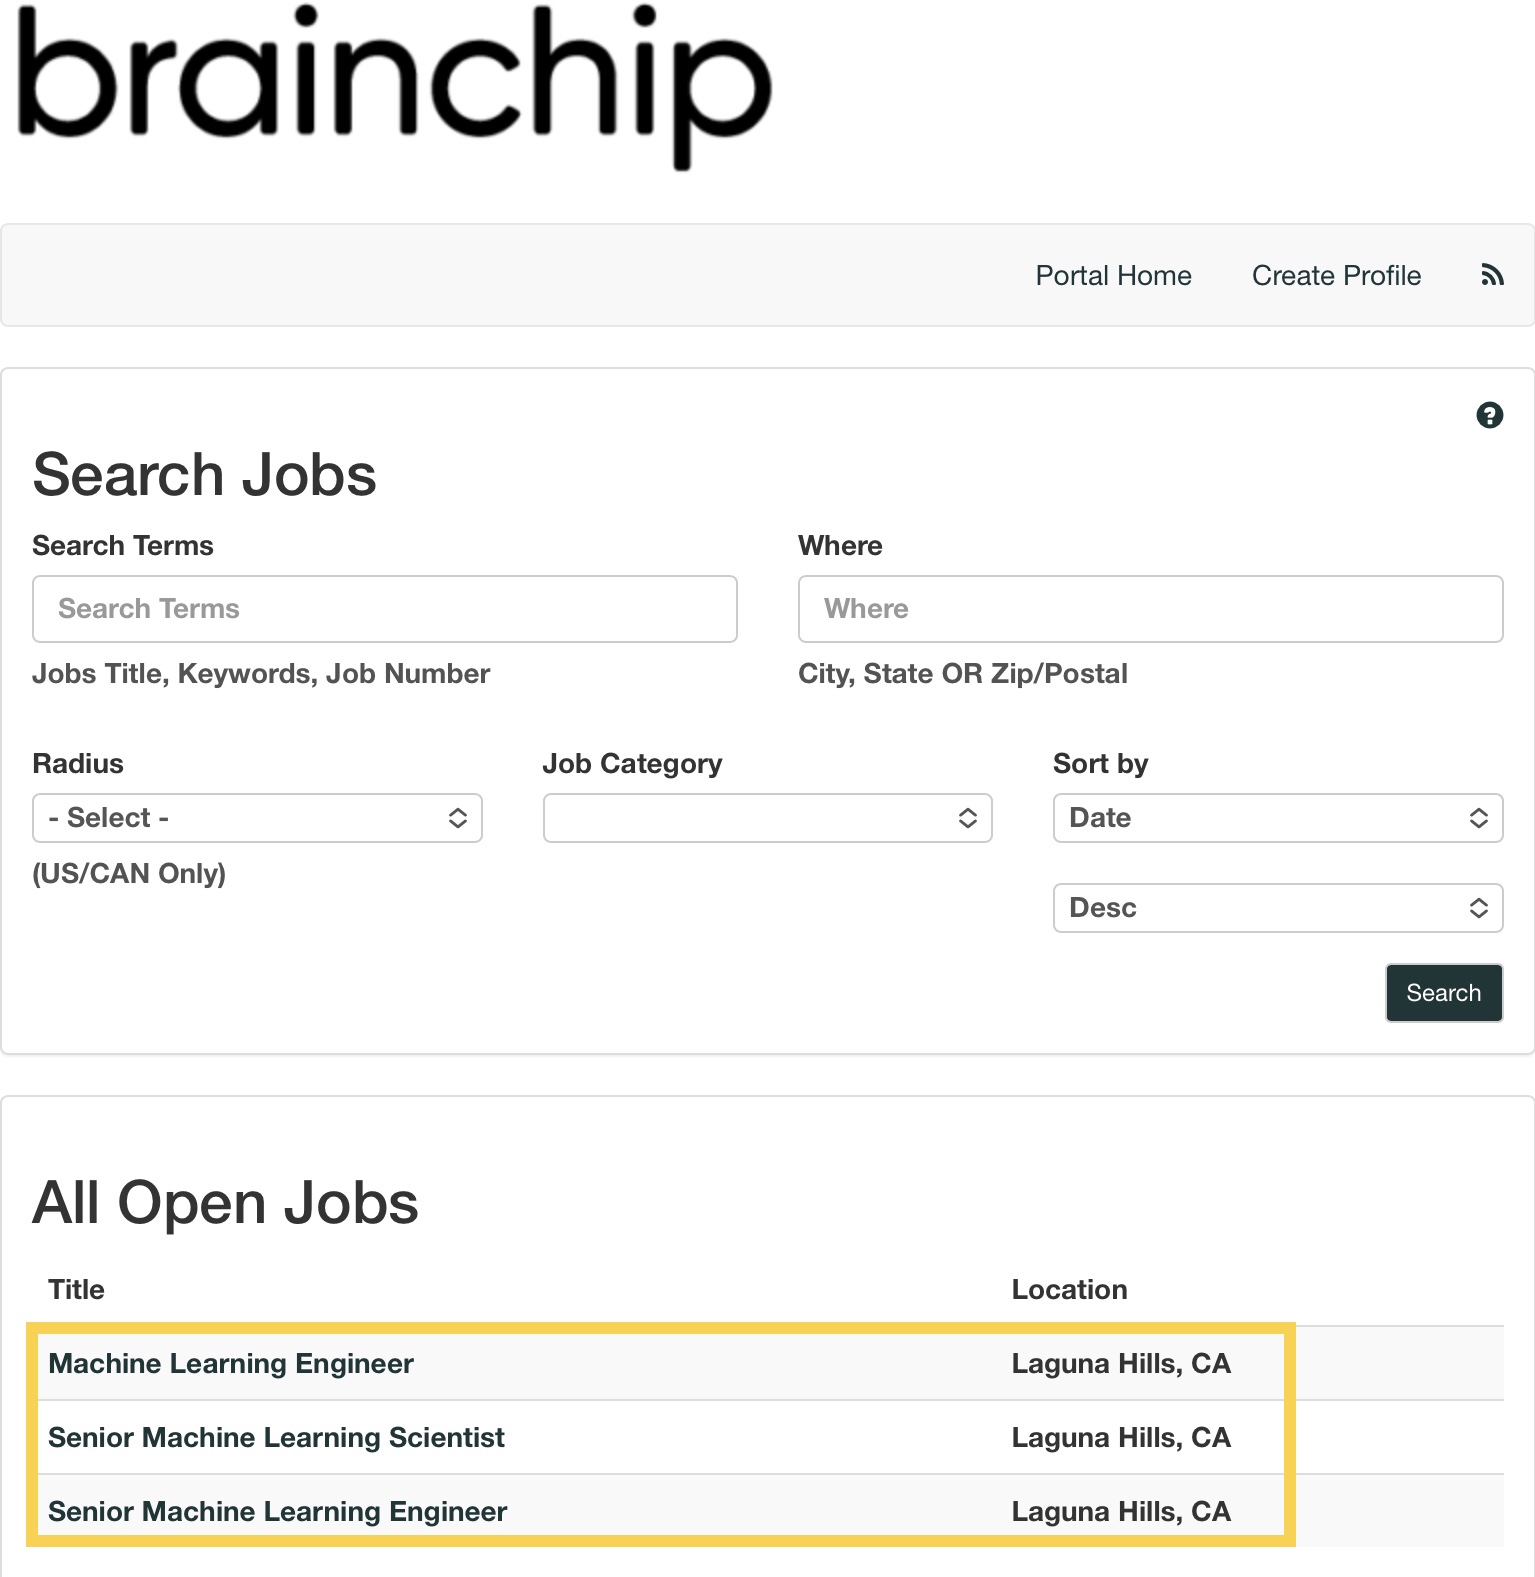Open the help question mark icon
The width and height of the screenshot is (1535, 1577).
click(x=1489, y=415)
